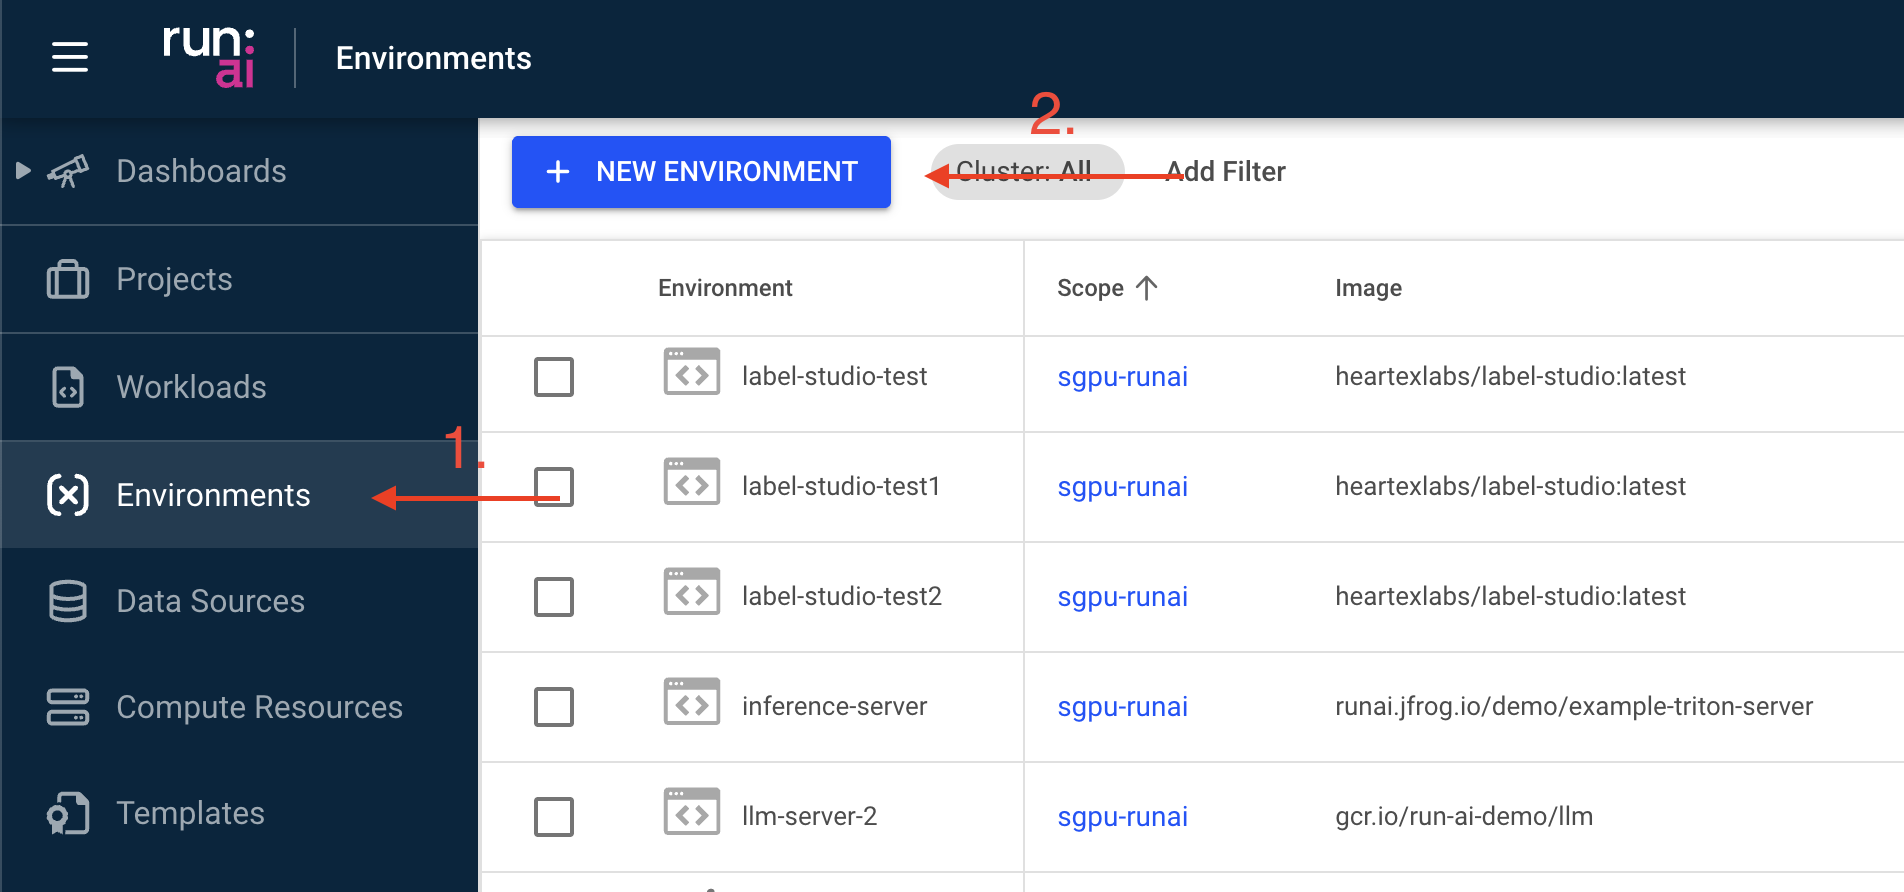
Task: Go to Environments in the sidebar
Action: (x=213, y=495)
